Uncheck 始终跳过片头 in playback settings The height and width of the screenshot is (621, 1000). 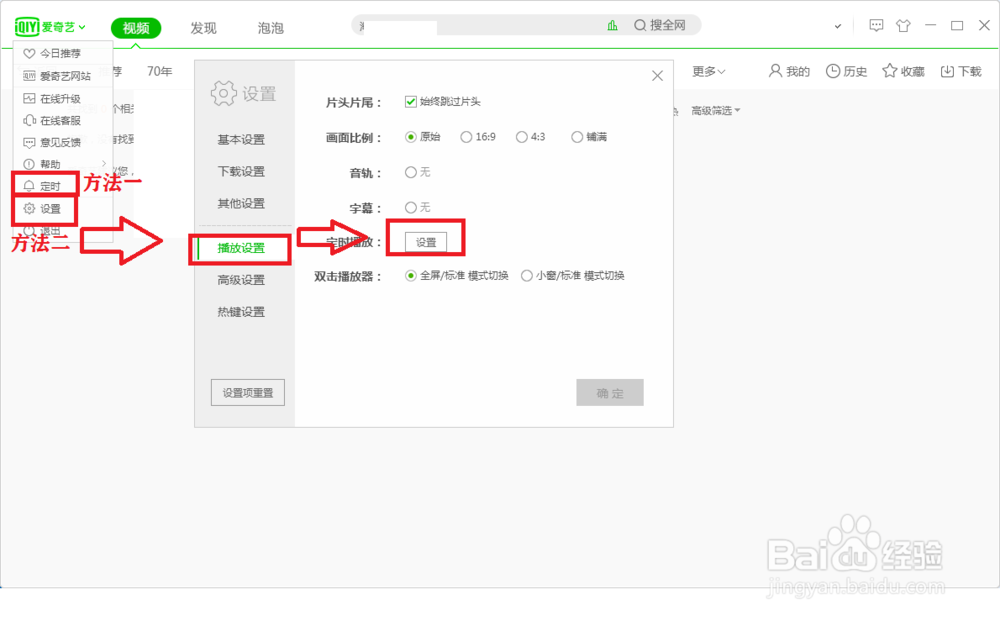413,100
